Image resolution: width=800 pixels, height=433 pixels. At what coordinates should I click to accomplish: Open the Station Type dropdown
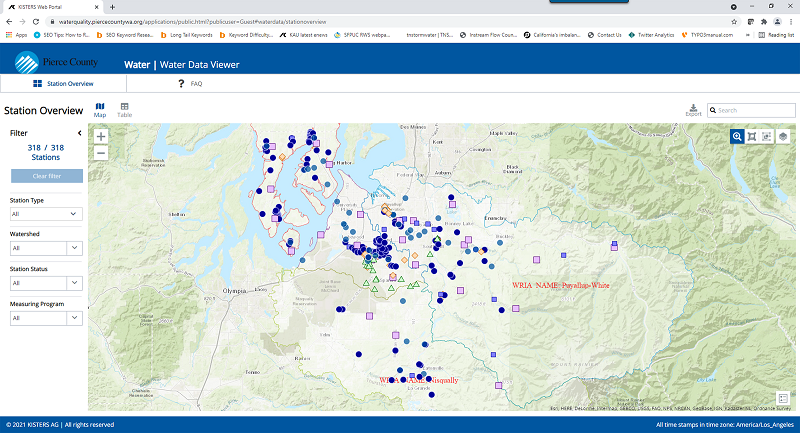(46, 214)
